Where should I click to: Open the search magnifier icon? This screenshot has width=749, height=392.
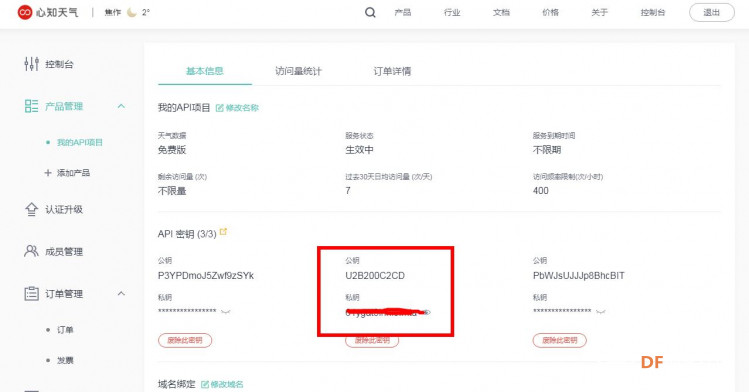370,12
